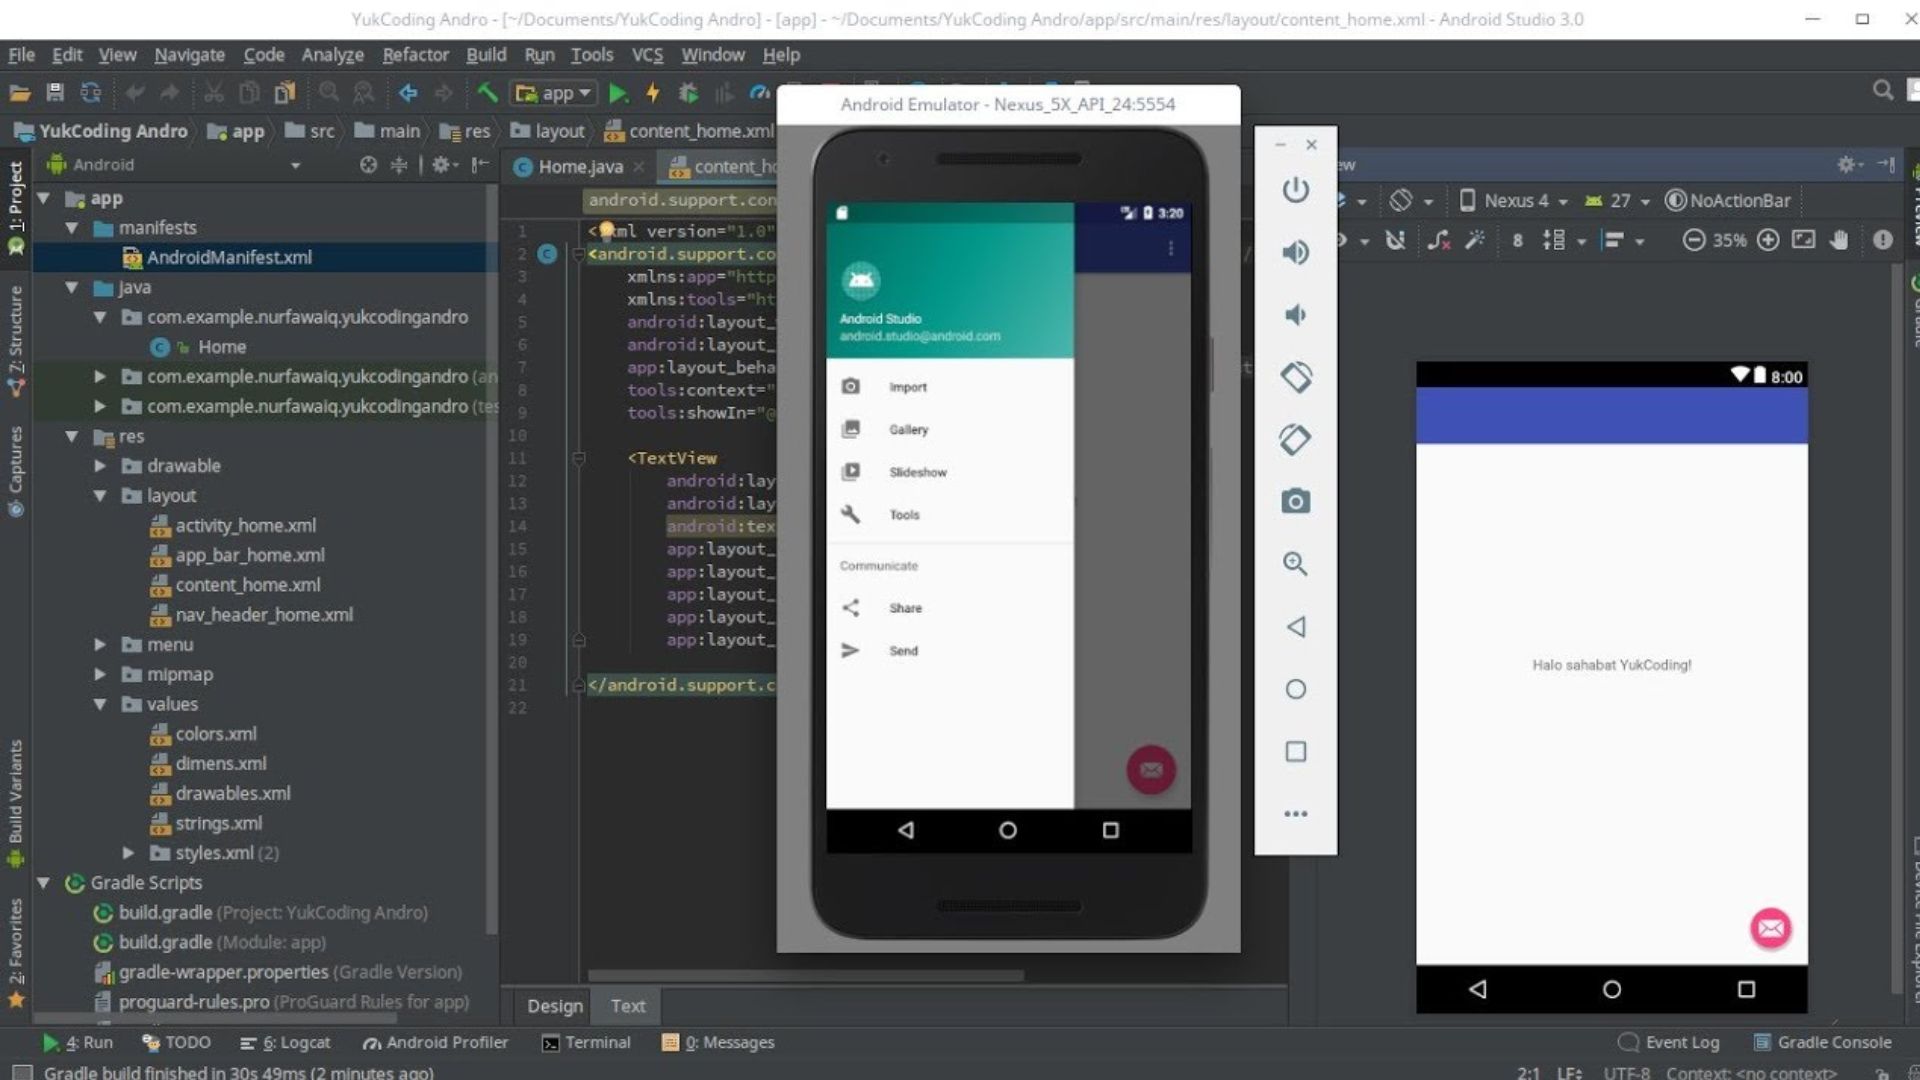1920x1080 pixels.
Task: Expand the drawable folder in project tree
Action: tap(100, 464)
